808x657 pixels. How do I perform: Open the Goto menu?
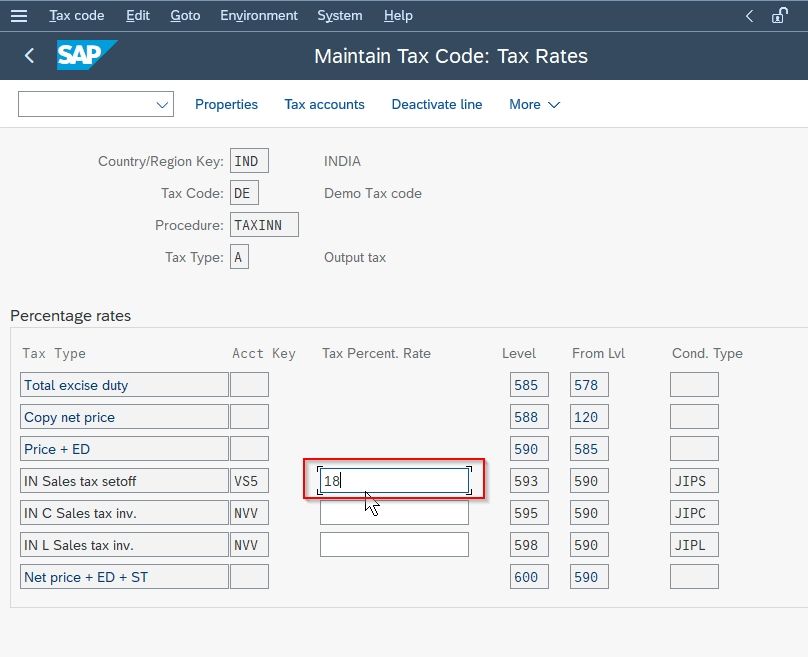click(185, 15)
